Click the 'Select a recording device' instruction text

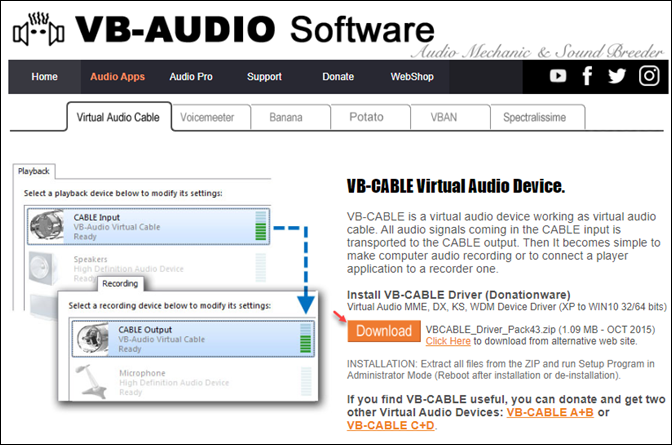170,306
